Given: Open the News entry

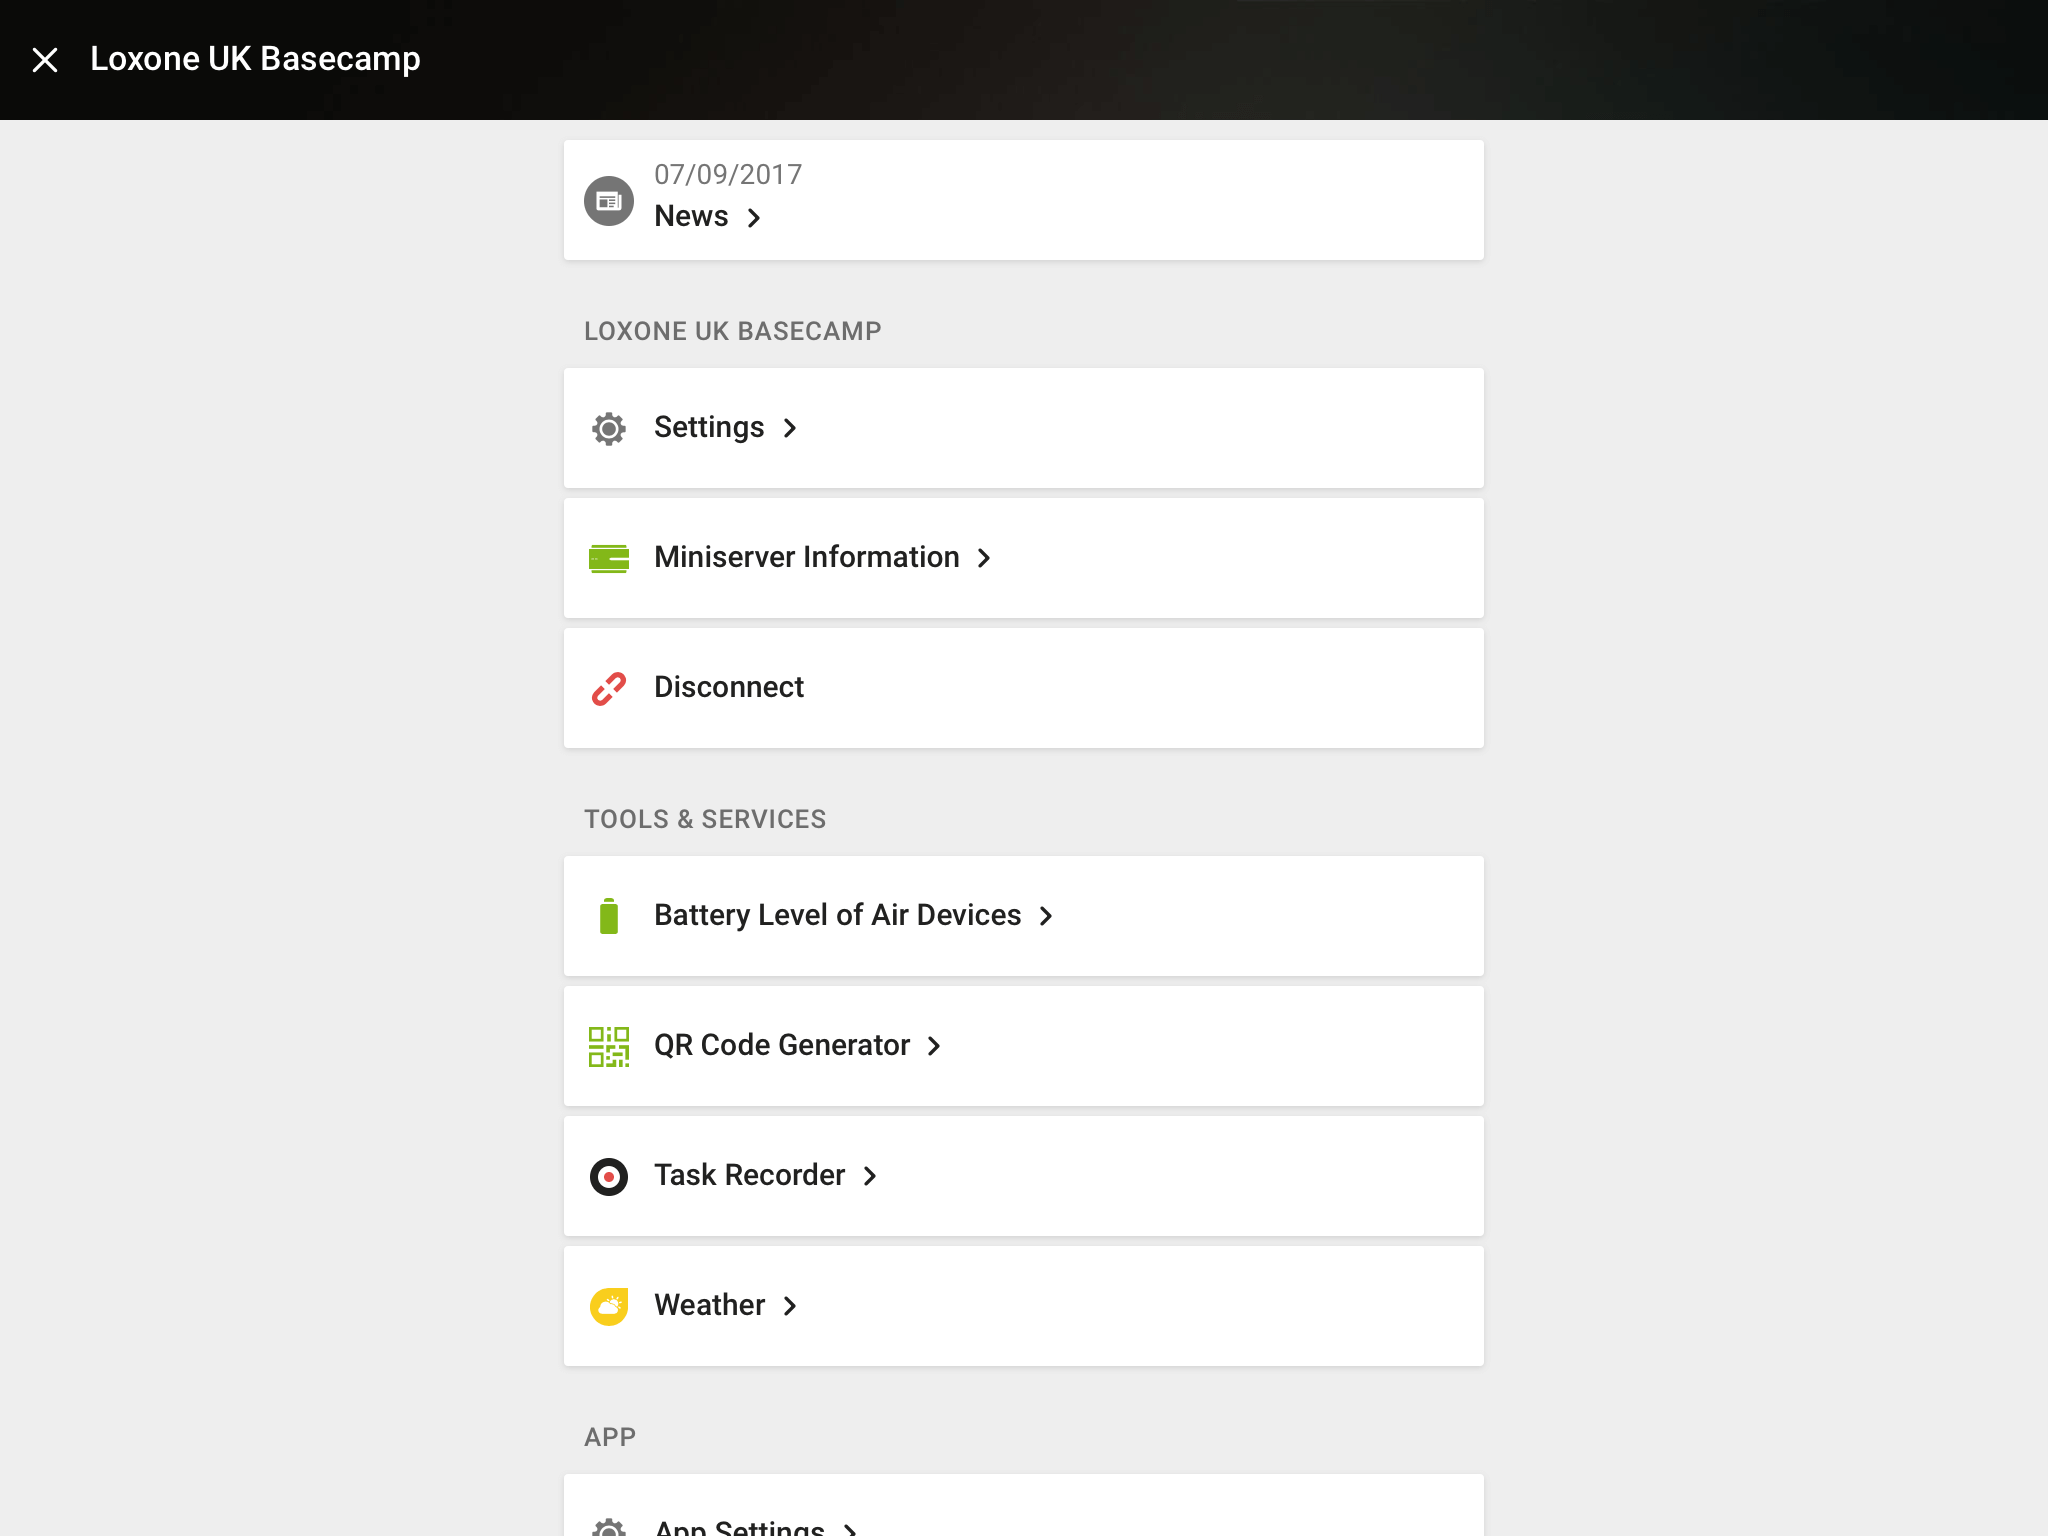Looking at the screenshot, I should tap(1023, 200).
